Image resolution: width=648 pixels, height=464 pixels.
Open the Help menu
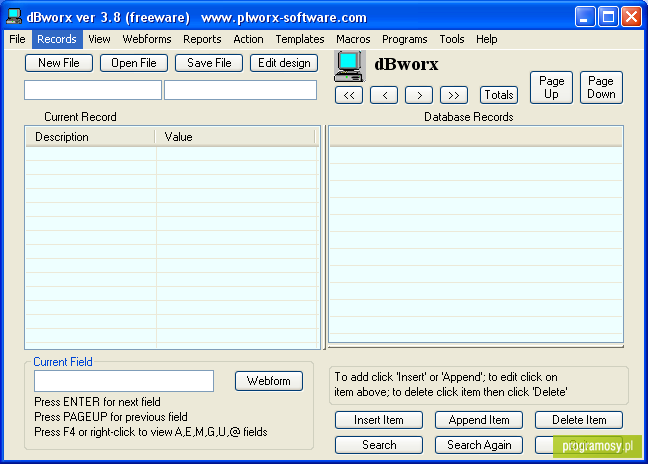(486, 39)
